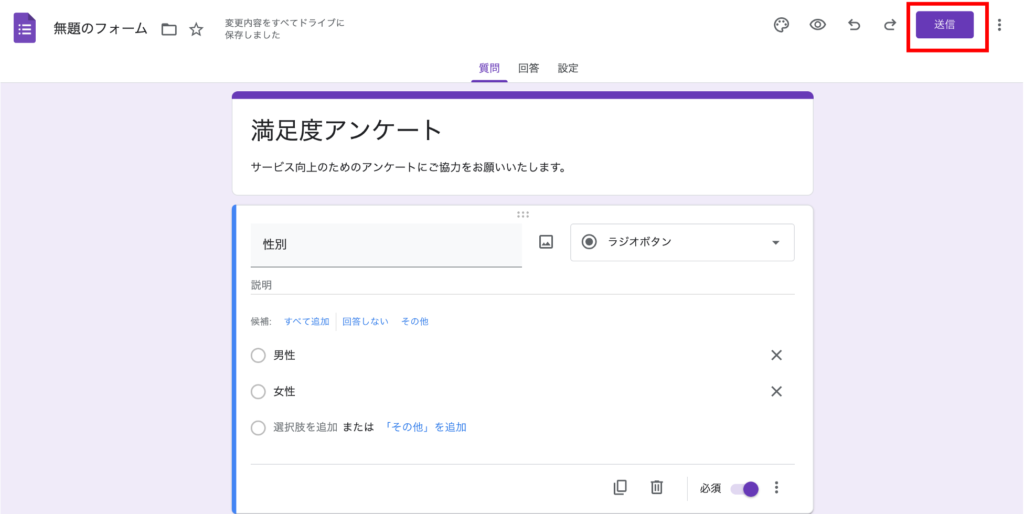Screen dimensions: 1024x514
Task: Click the 満足度アンケート form title
Action: coord(347,131)
